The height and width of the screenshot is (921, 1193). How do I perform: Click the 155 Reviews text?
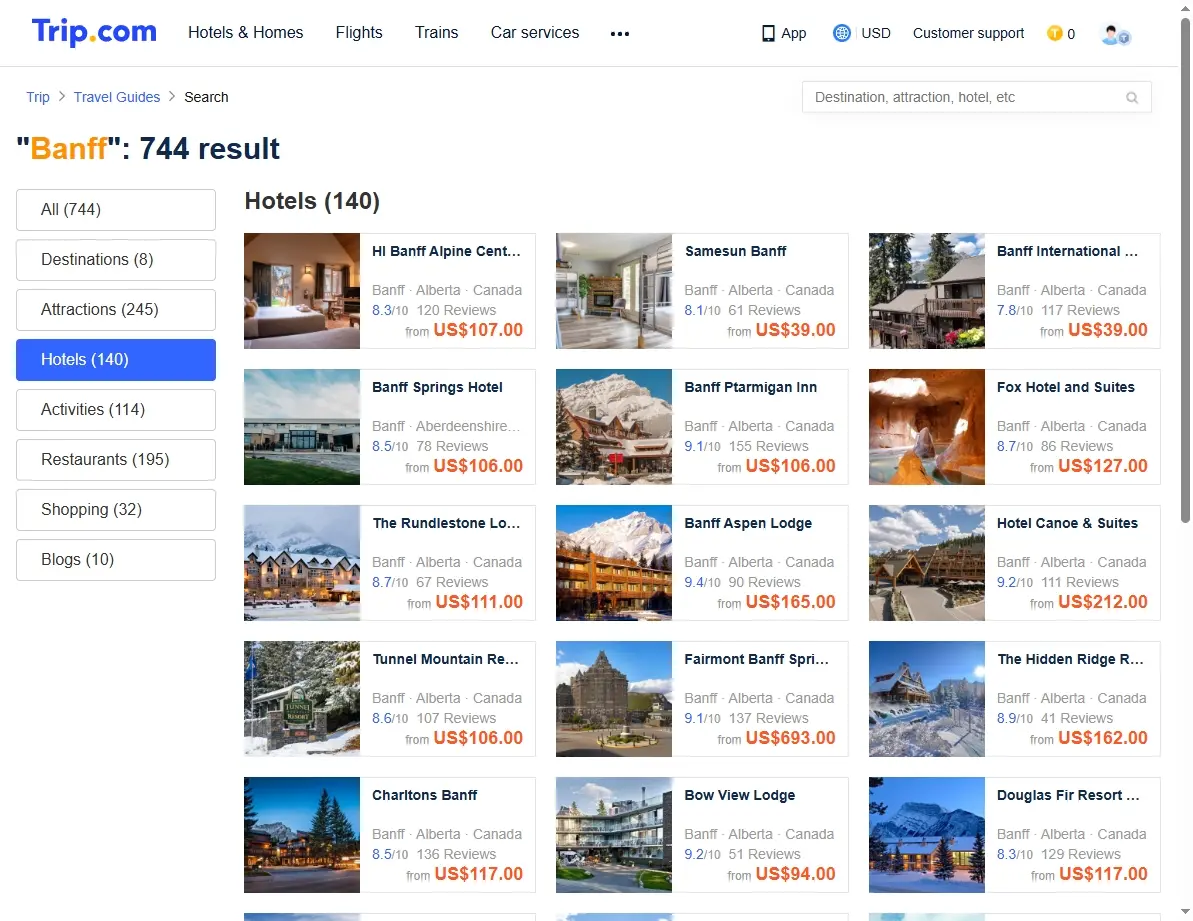pyautogui.click(x=768, y=446)
